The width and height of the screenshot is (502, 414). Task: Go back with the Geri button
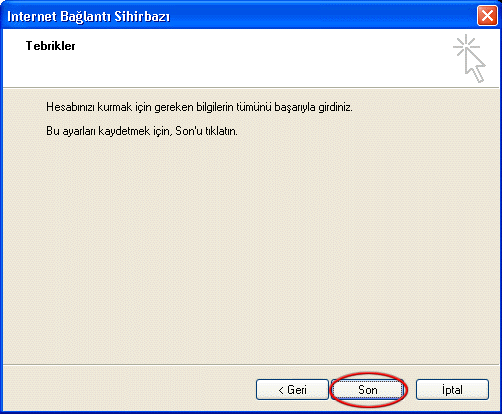(x=292, y=389)
